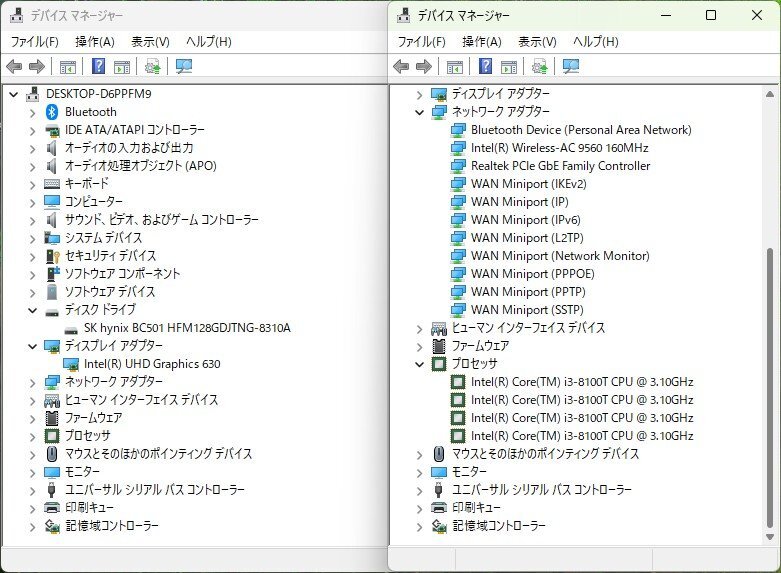Click Forward arrow in left window toolbar

tap(37, 66)
